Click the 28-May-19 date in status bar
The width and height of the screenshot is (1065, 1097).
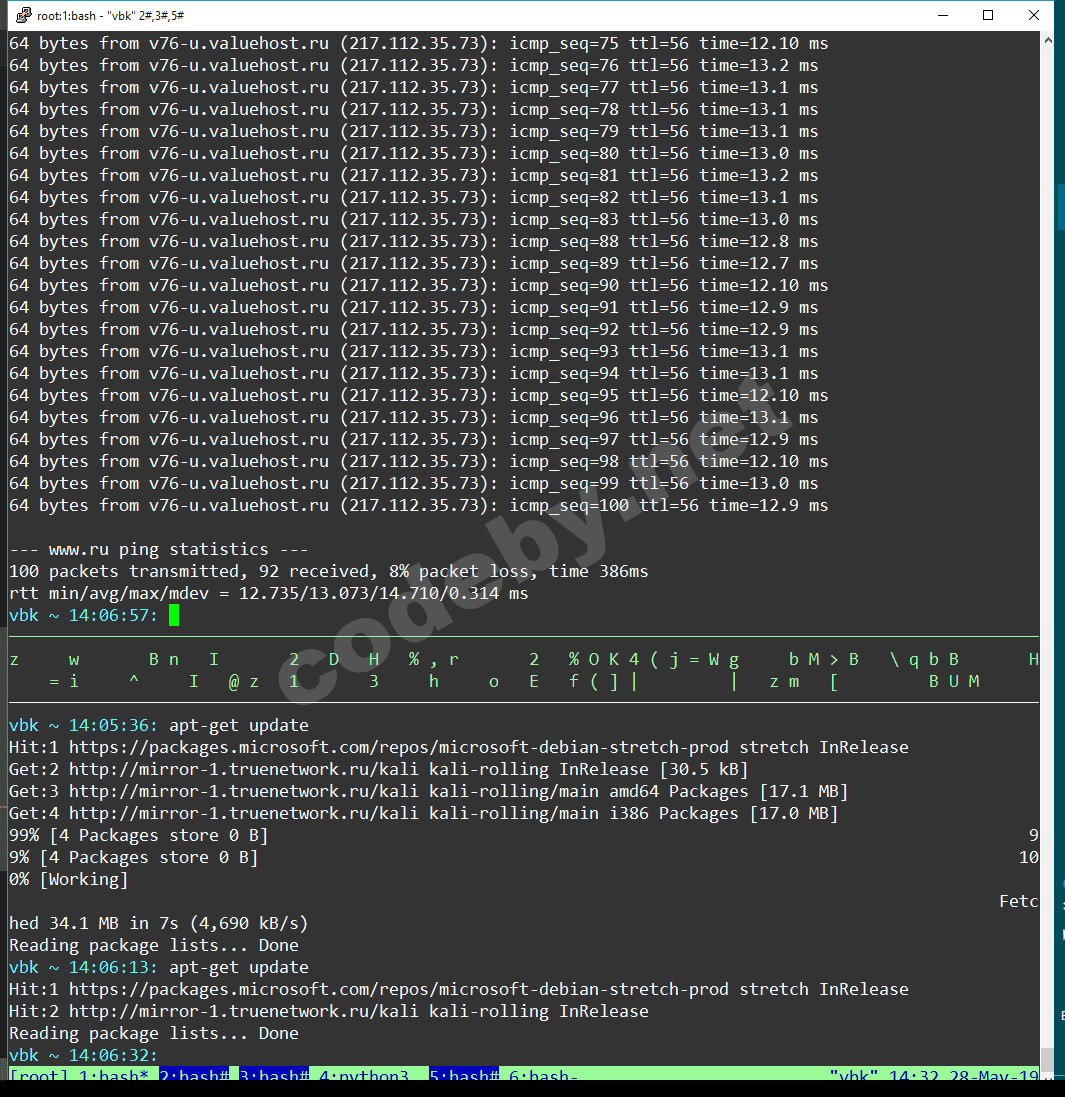click(994, 1075)
